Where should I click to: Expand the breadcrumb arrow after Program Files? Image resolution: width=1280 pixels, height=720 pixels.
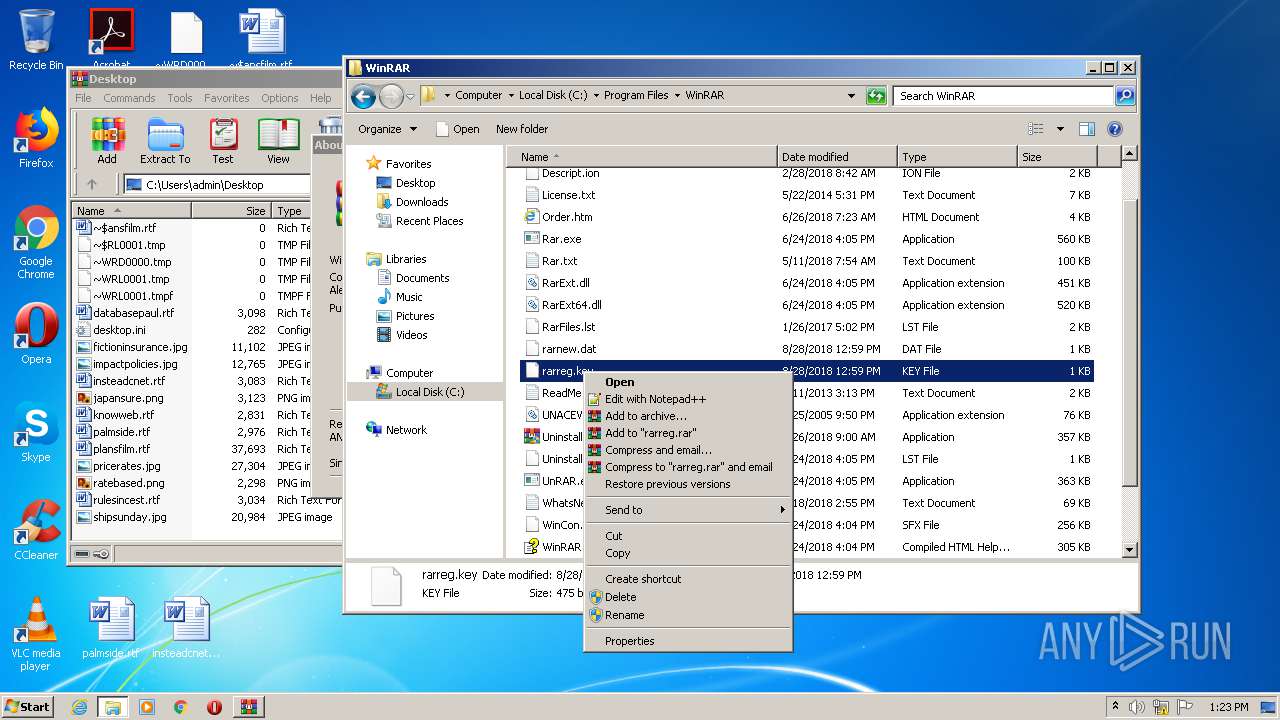pyautogui.click(x=676, y=96)
